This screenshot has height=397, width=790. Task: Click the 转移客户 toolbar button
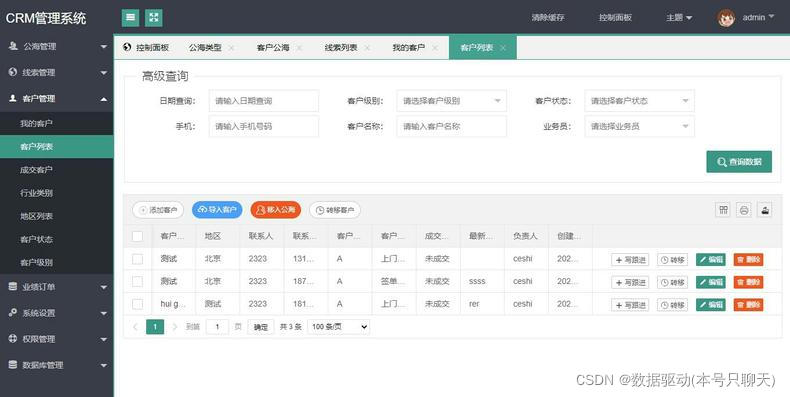tap(335, 210)
